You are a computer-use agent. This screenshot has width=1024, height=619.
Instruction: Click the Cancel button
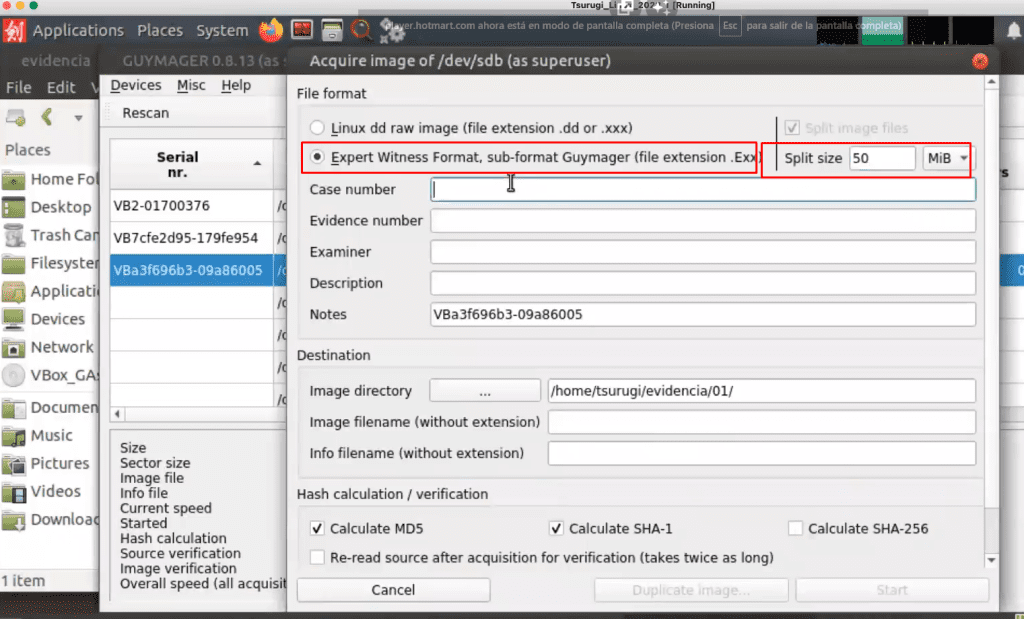(x=393, y=590)
